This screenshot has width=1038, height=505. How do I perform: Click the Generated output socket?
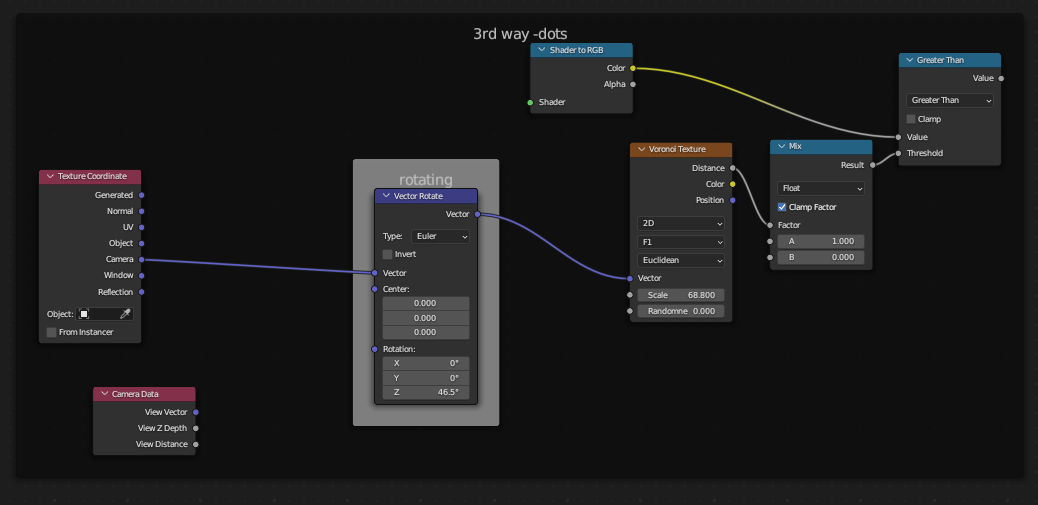[x=142, y=195]
